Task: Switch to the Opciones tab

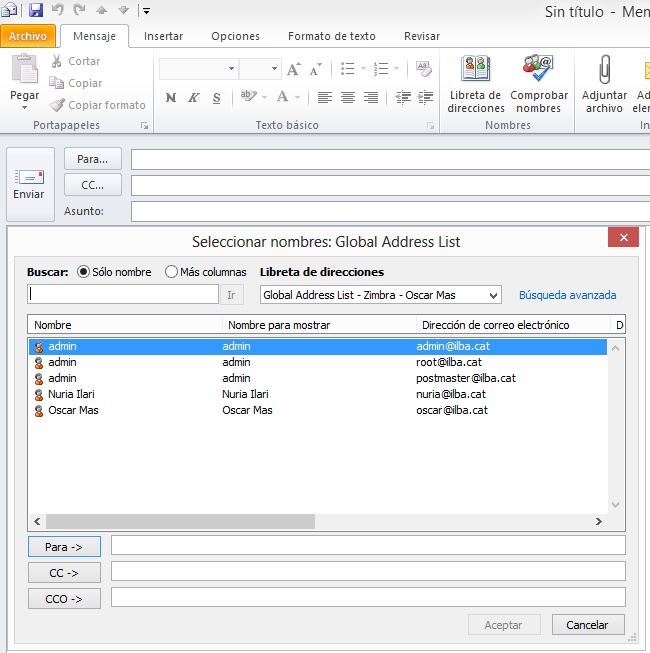Action: point(235,36)
